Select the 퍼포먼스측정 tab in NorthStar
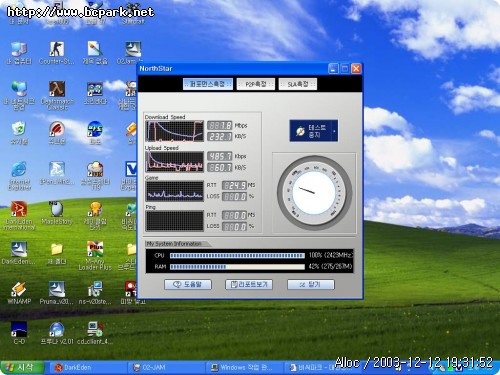Viewport: 500px width, 375px height. 207,84
